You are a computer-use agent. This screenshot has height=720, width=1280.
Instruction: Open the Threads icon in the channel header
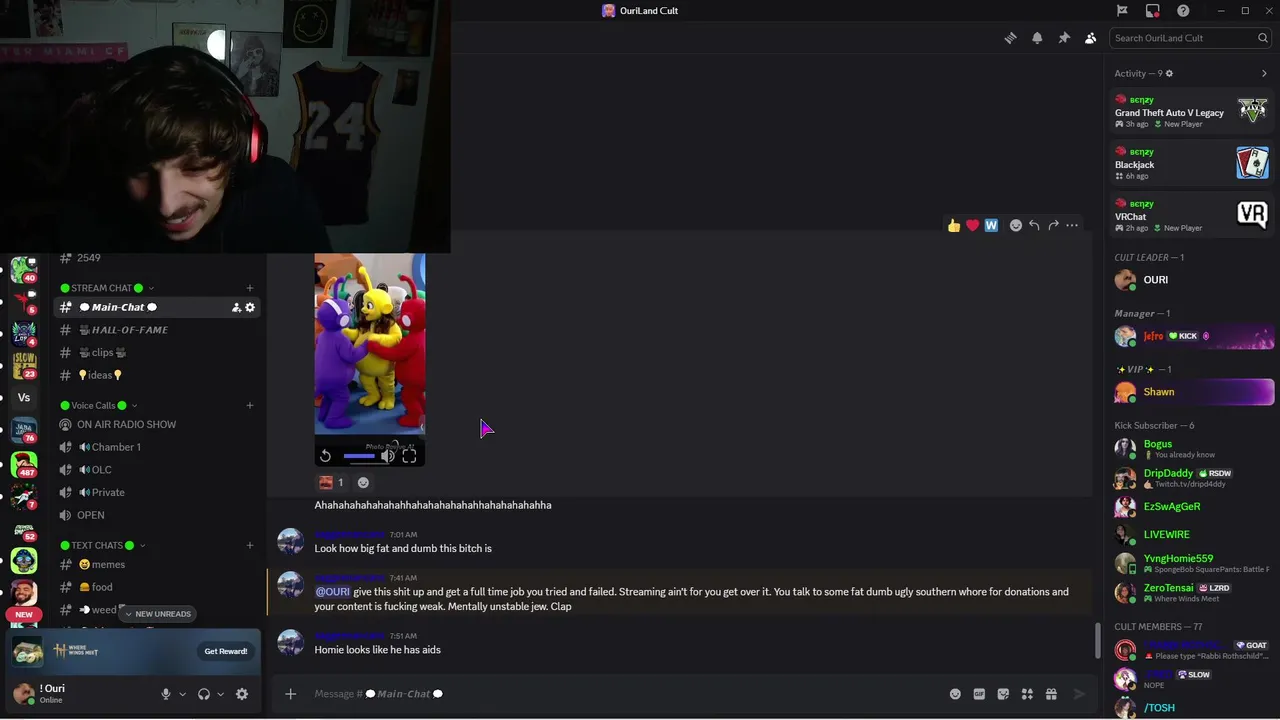pyautogui.click(x=1011, y=38)
